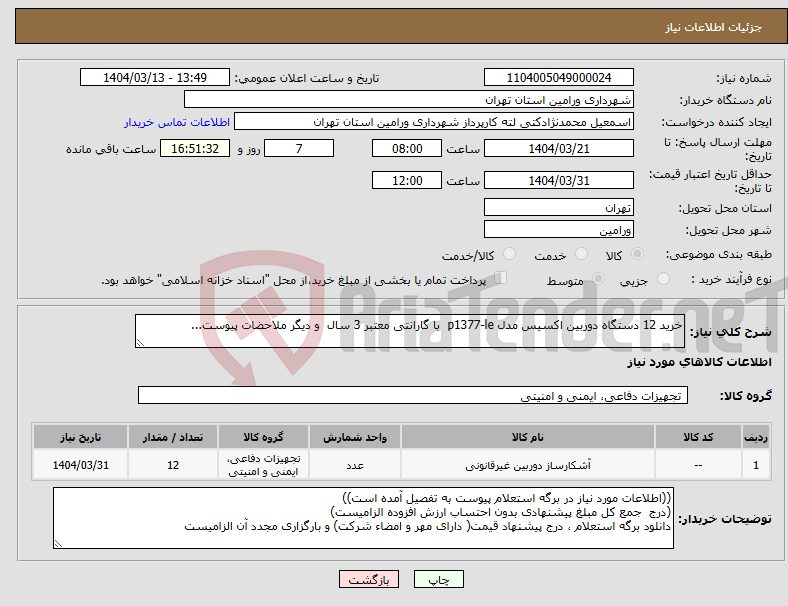The width and height of the screenshot is (788, 606).
Task: Click the goods group cell in row 1
Action: pyautogui.click(x=263, y=465)
